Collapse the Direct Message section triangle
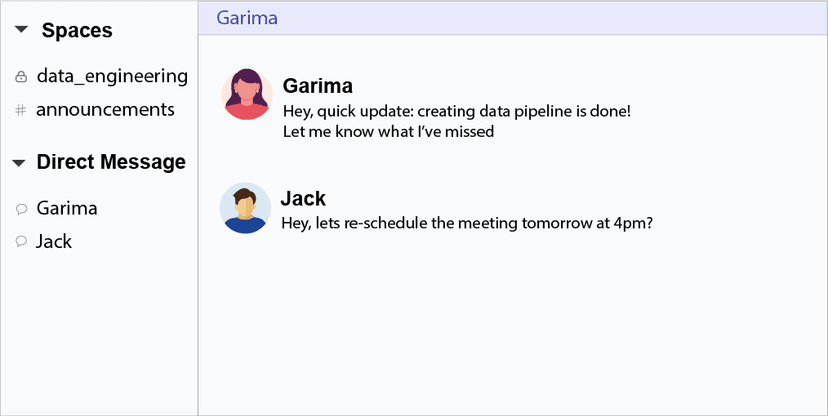 coord(18,163)
